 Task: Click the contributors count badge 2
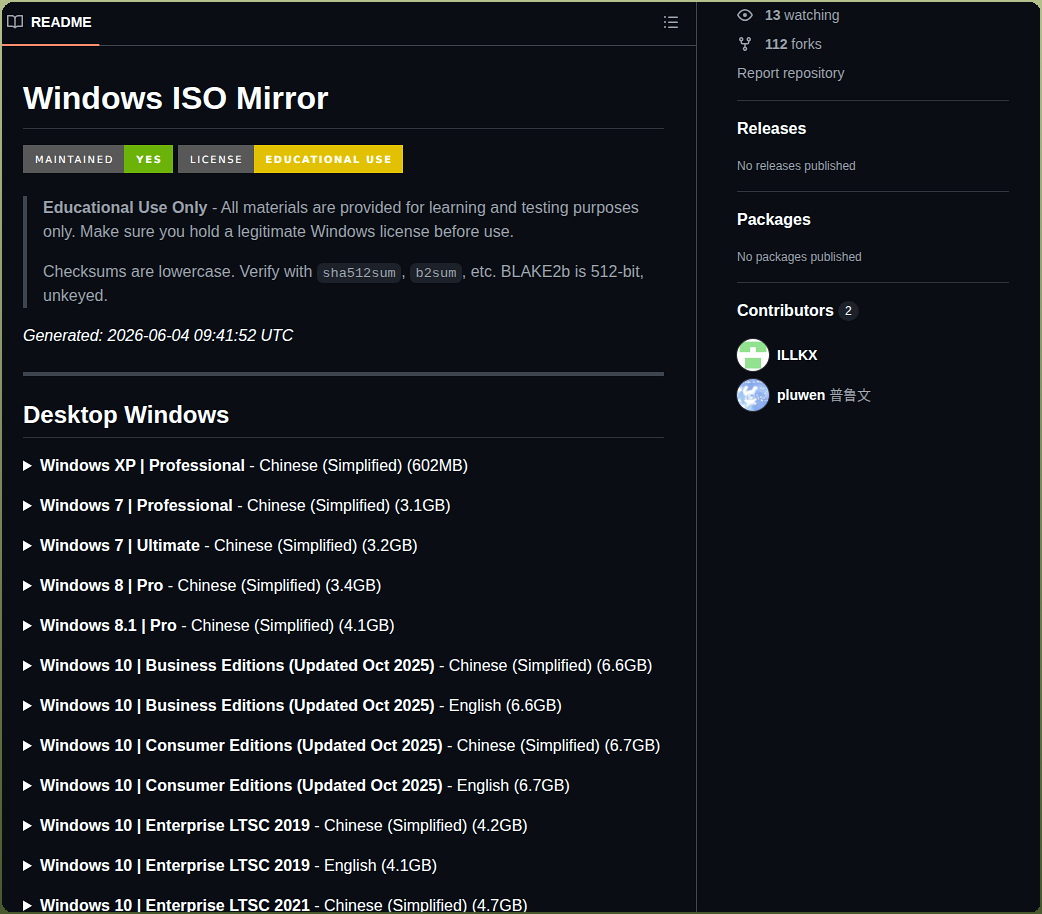[848, 310]
